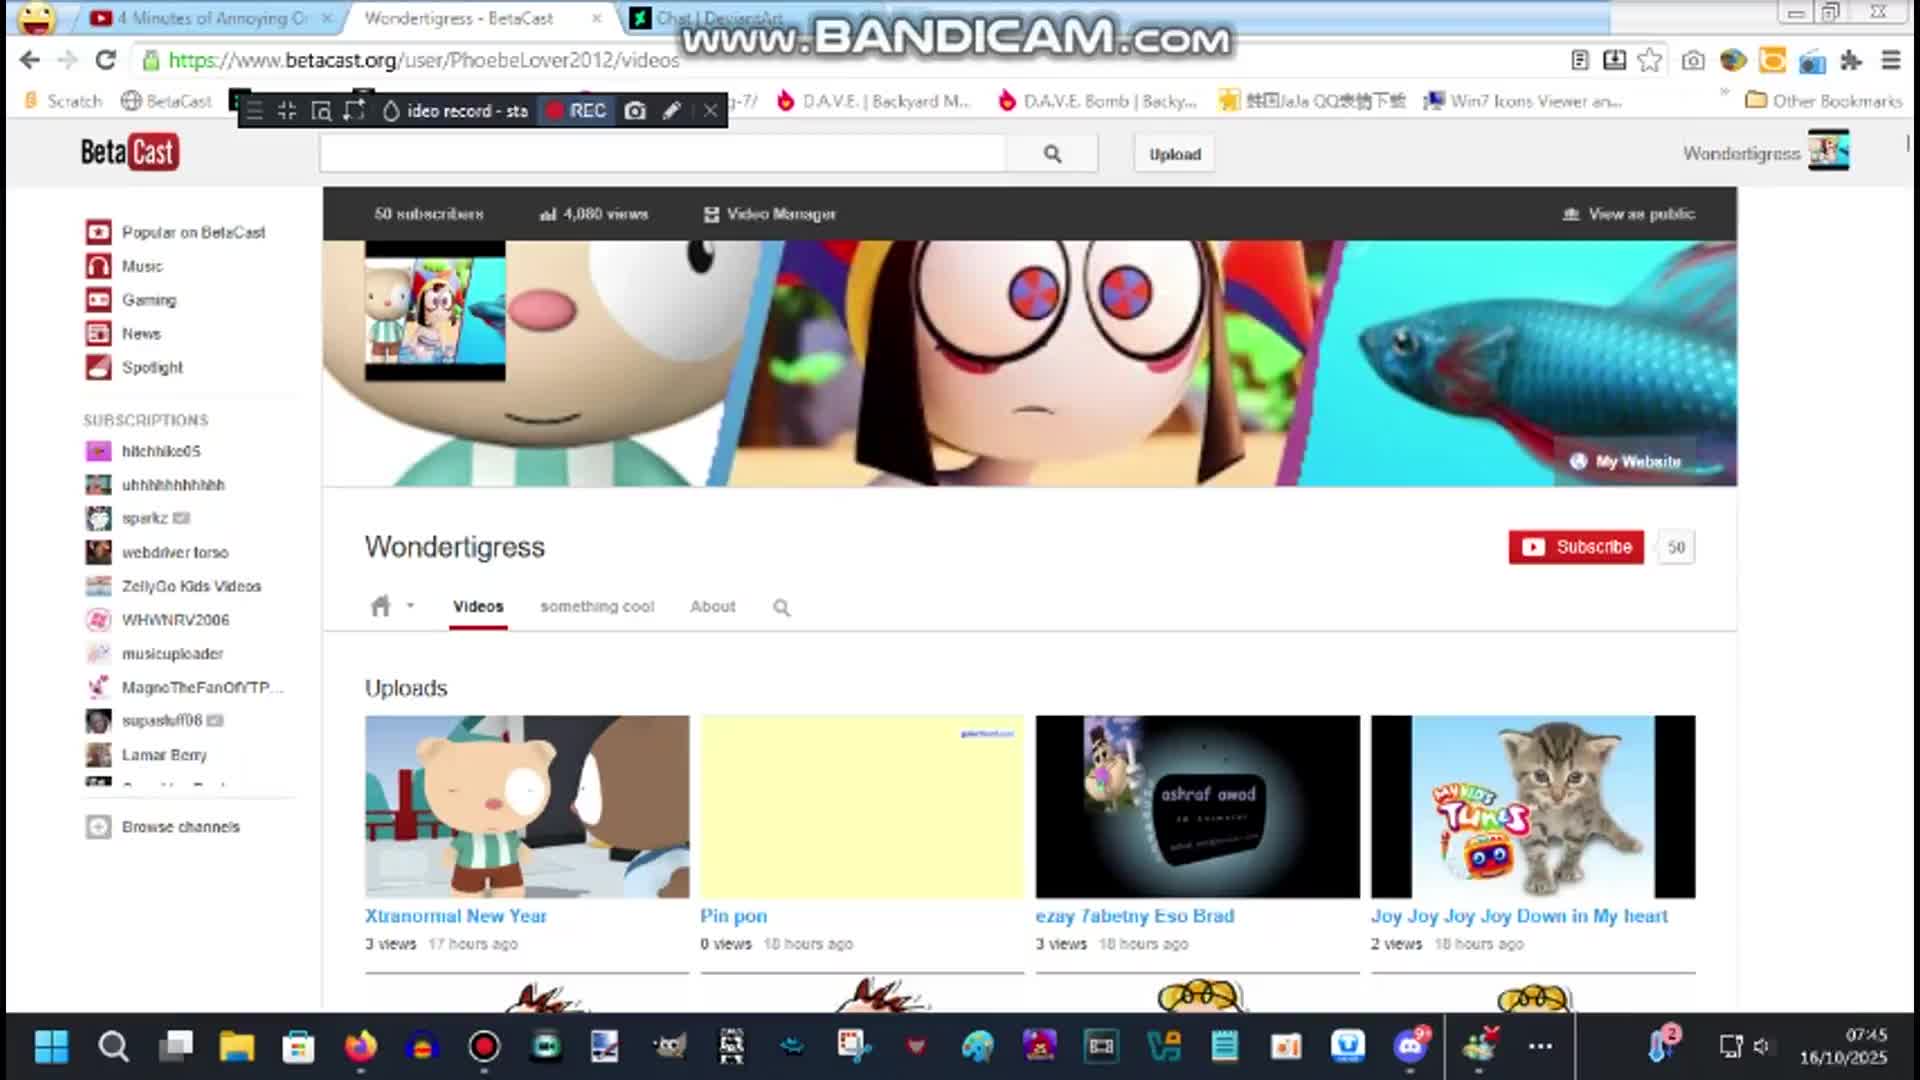Screen dimensions: 1920x1080
Task: Open the browser extensions puzzle icon
Action: point(1851,60)
